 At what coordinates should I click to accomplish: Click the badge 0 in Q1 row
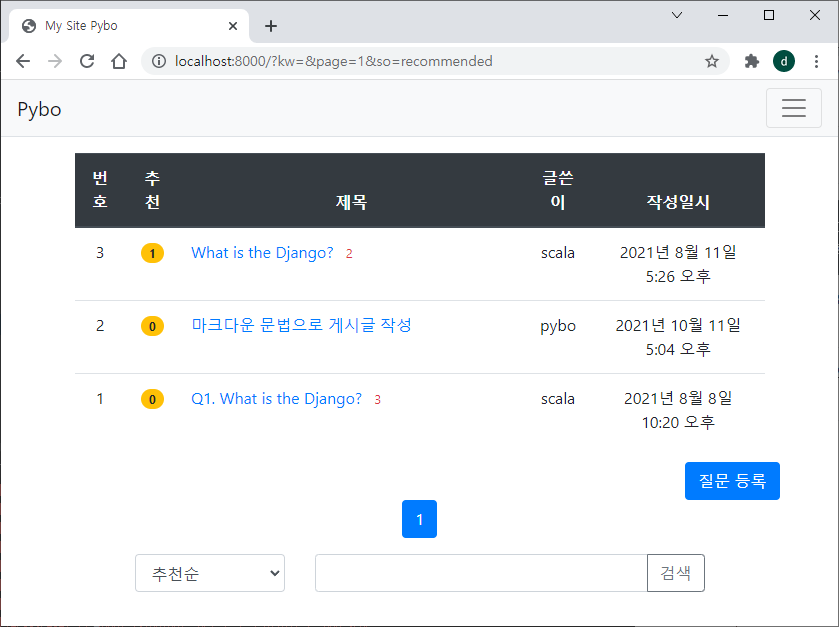point(152,399)
